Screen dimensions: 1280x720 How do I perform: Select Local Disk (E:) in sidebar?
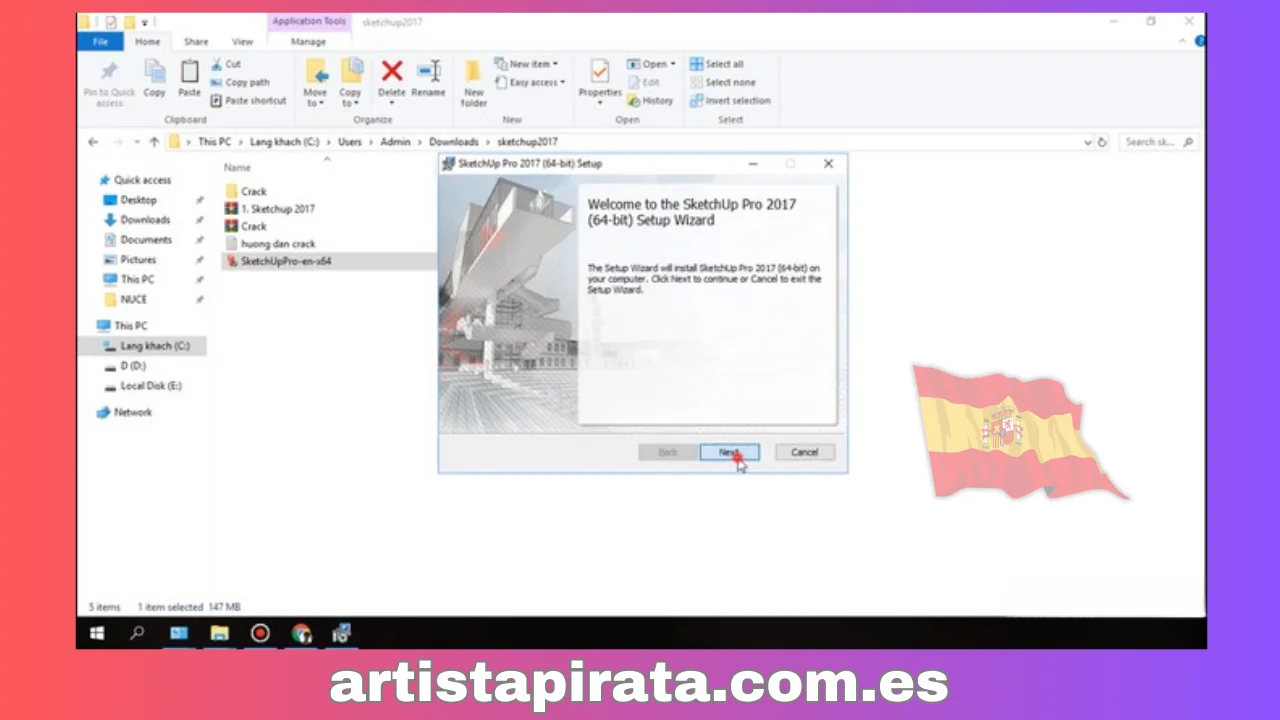(151, 386)
